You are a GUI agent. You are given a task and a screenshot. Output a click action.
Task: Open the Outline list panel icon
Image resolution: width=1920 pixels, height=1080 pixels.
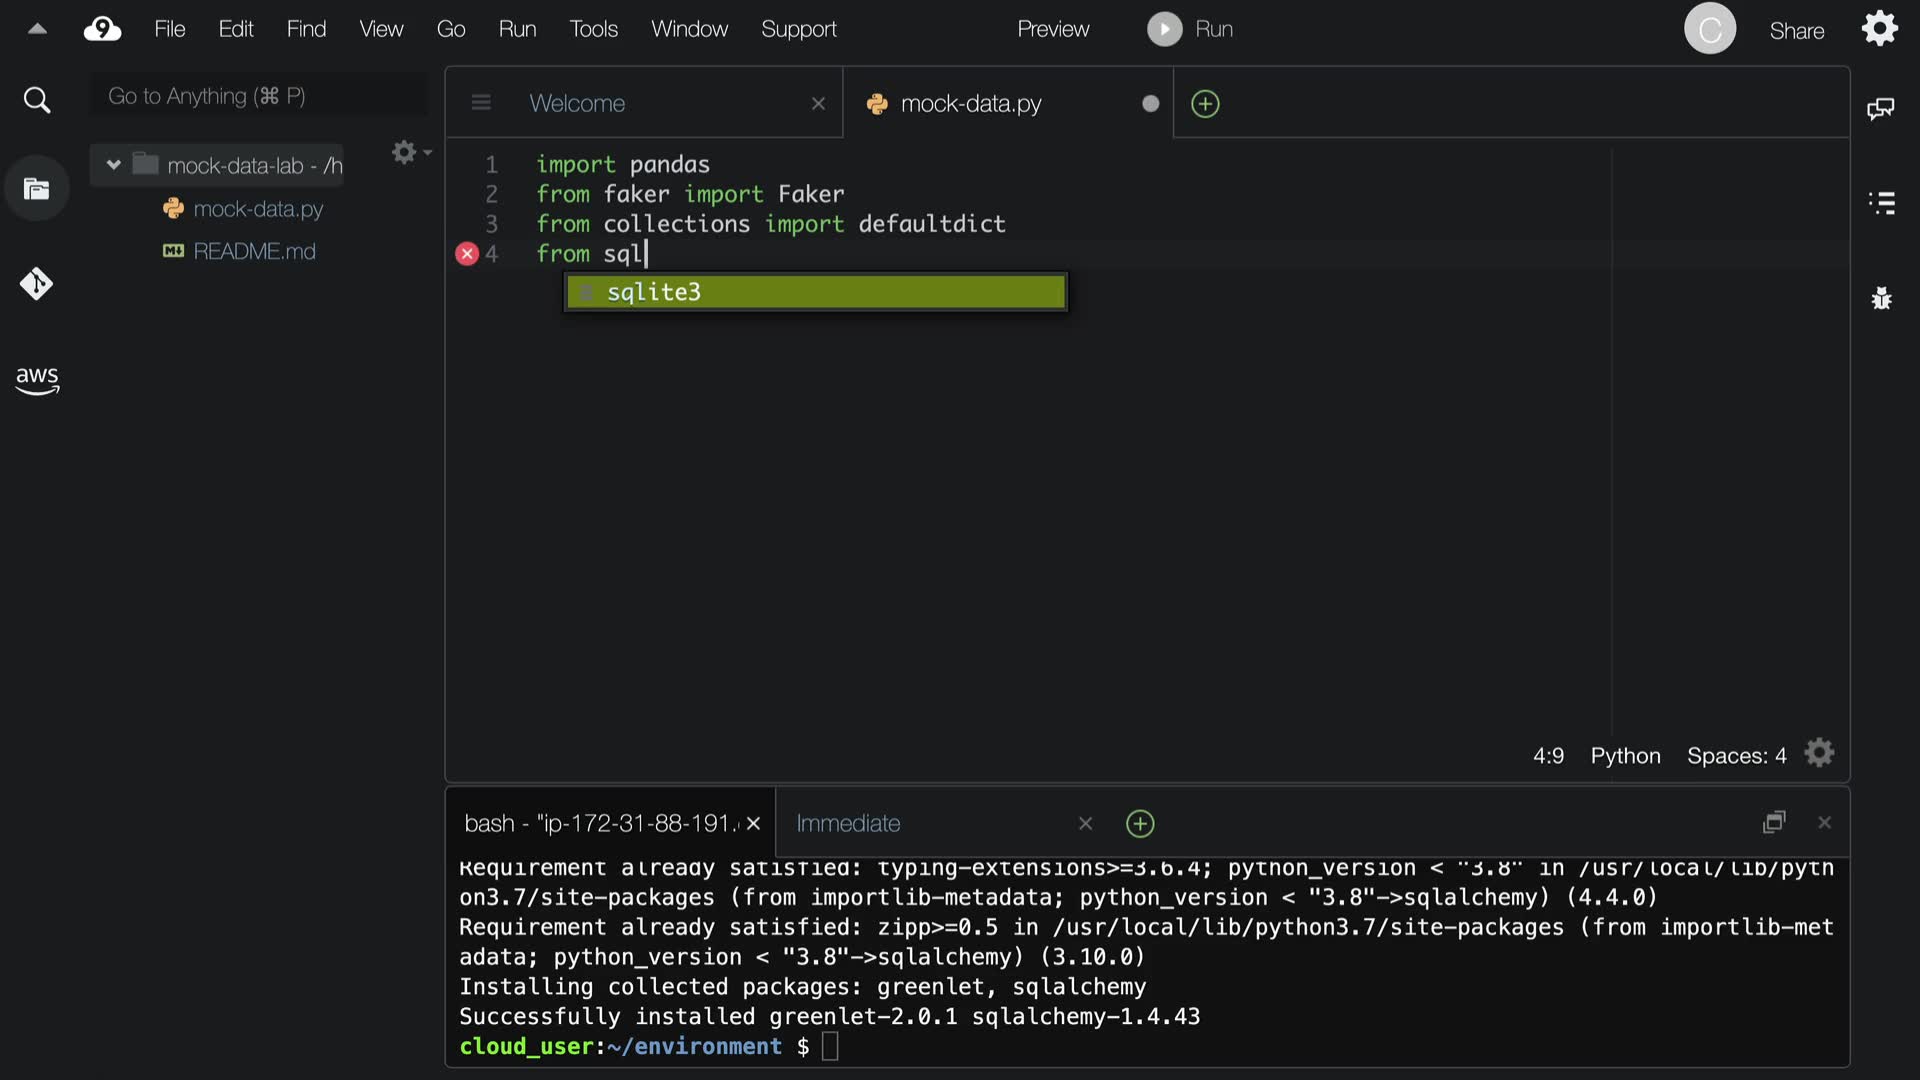[1881, 203]
